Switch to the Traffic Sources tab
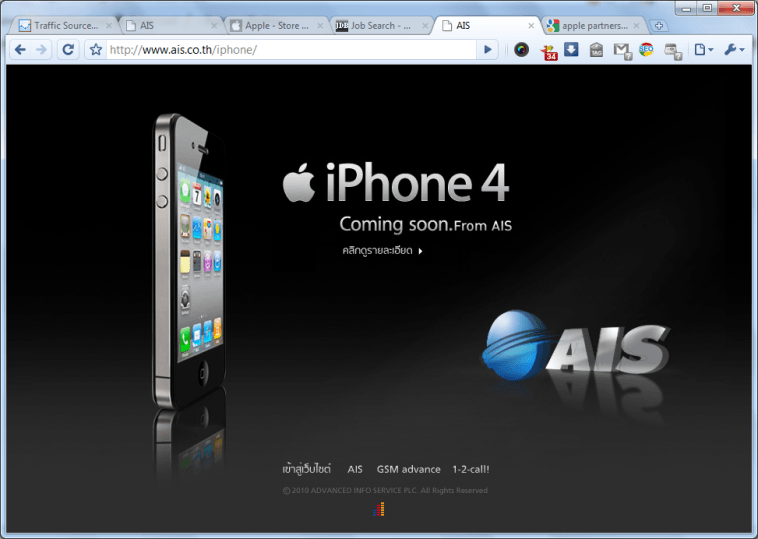 pos(62,25)
